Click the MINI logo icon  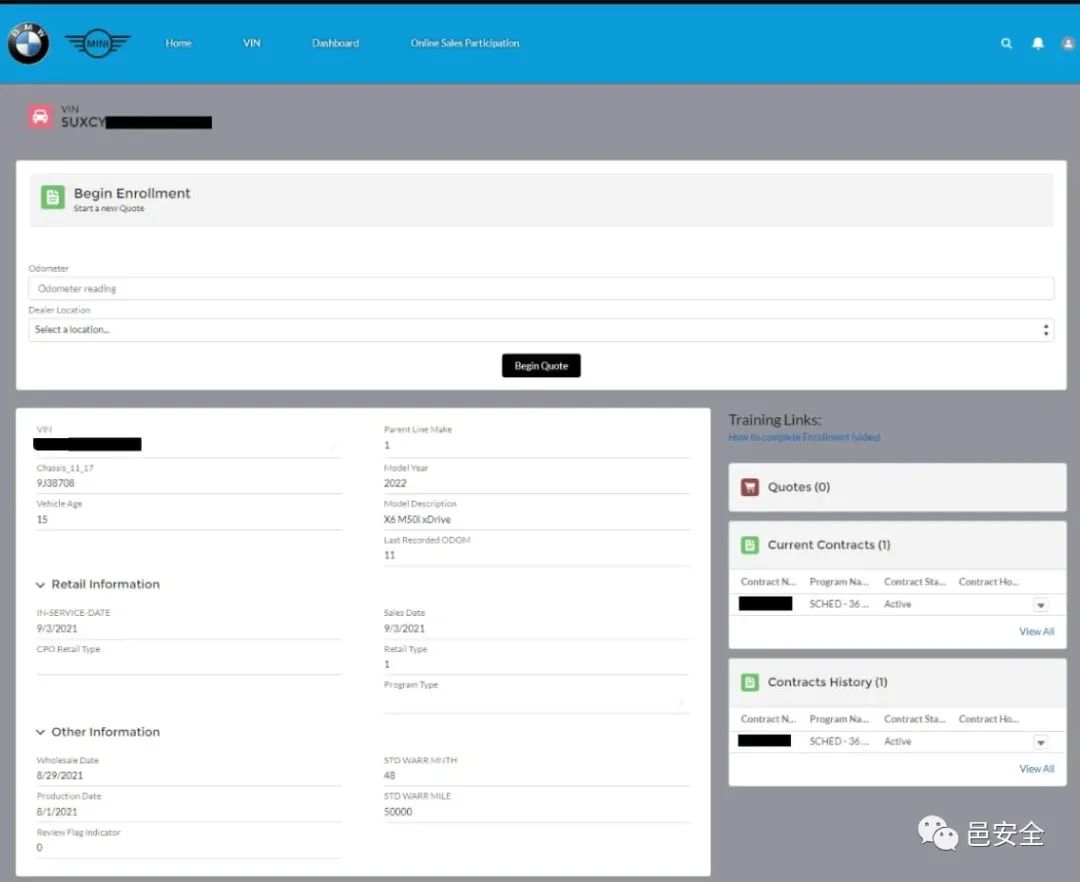[98, 43]
